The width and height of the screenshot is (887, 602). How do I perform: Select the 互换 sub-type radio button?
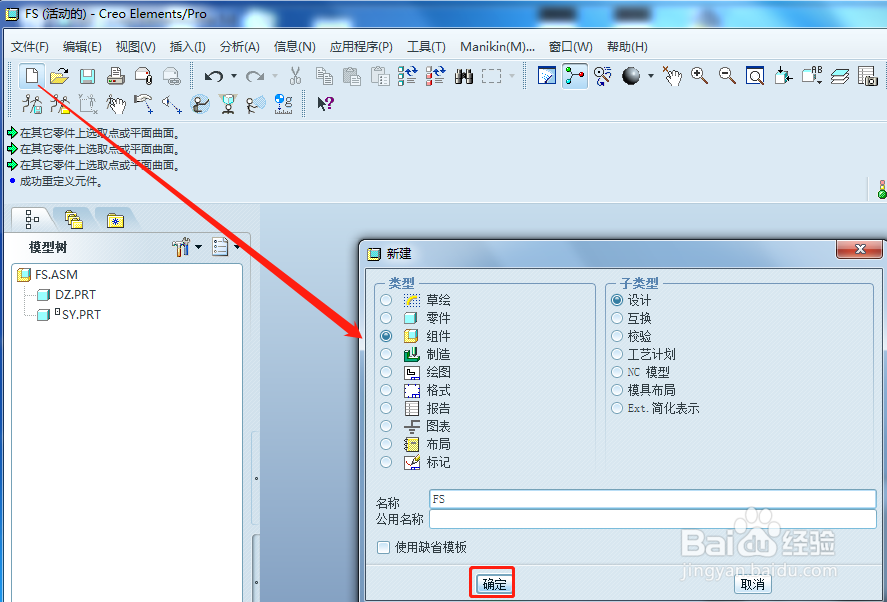[617, 318]
